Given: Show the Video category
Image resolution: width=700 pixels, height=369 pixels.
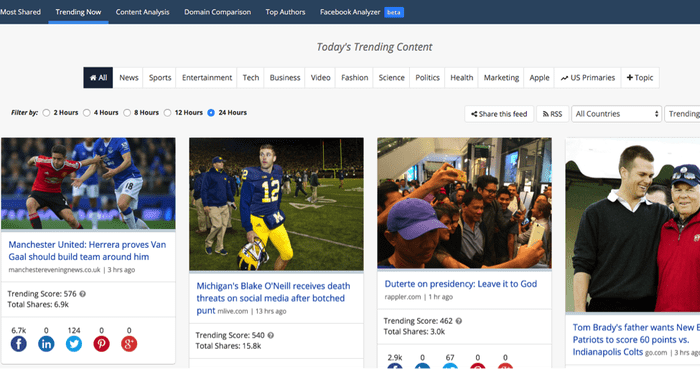Looking at the screenshot, I should [x=321, y=78].
